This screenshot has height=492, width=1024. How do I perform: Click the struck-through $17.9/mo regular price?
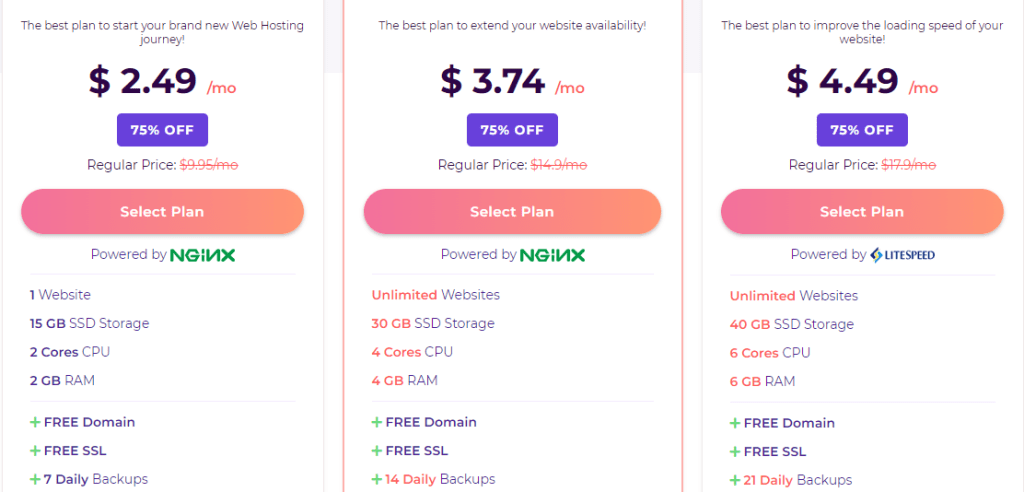click(908, 165)
